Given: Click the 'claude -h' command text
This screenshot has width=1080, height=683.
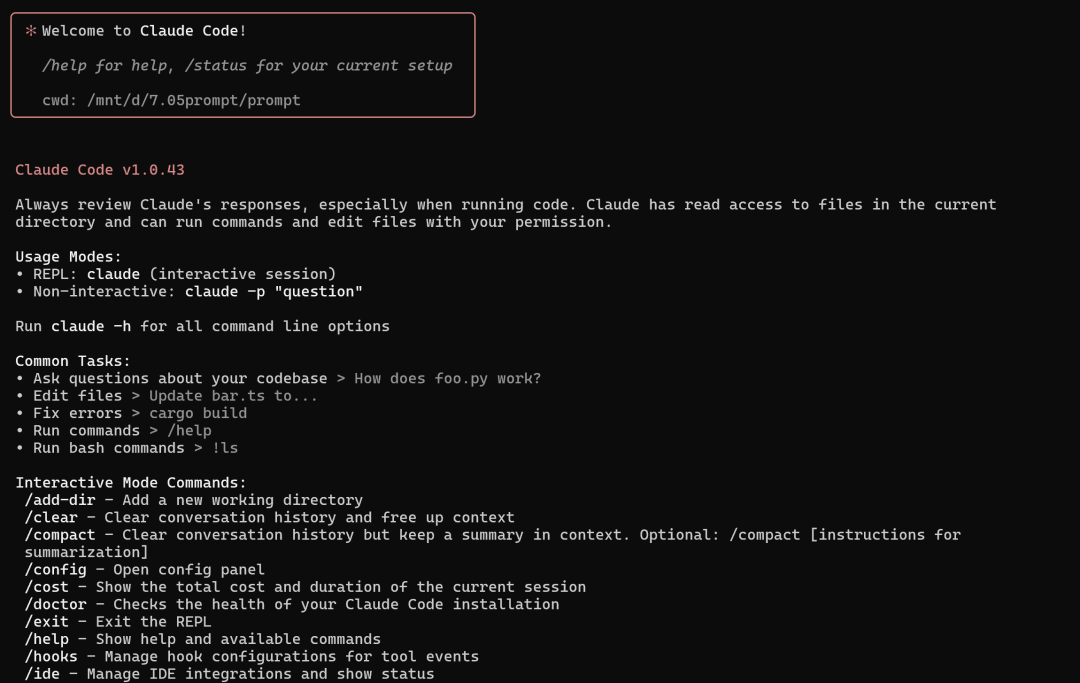Looking at the screenshot, I should pyautogui.click(x=91, y=326).
